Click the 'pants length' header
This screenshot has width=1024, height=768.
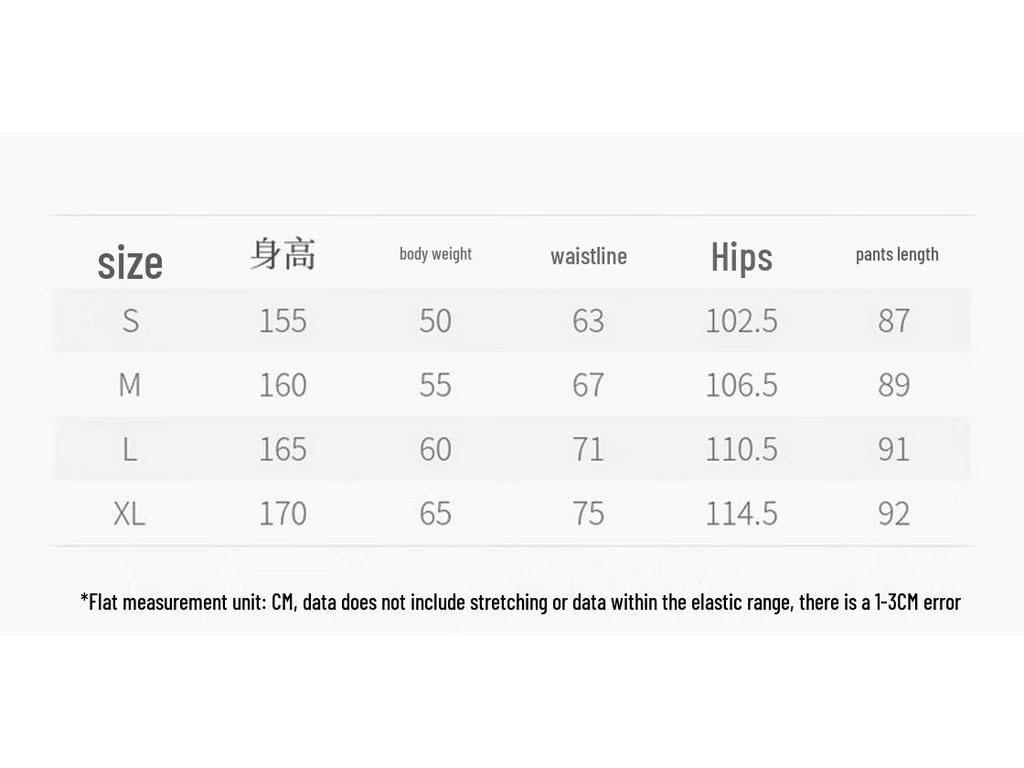(897, 255)
